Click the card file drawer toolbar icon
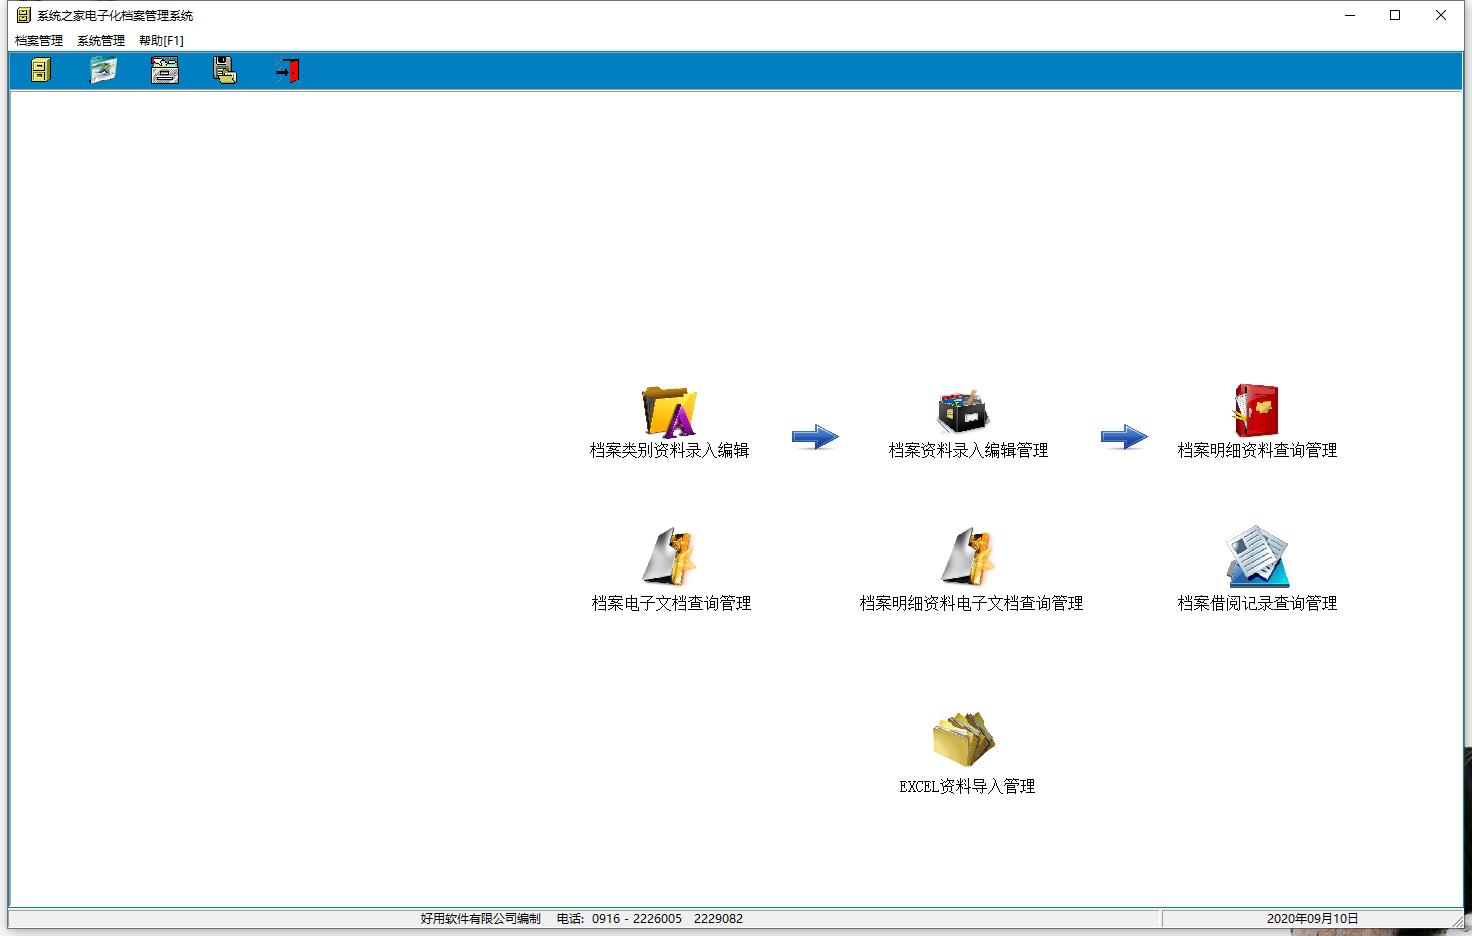Image resolution: width=1472 pixels, height=936 pixels. [x=165, y=70]
